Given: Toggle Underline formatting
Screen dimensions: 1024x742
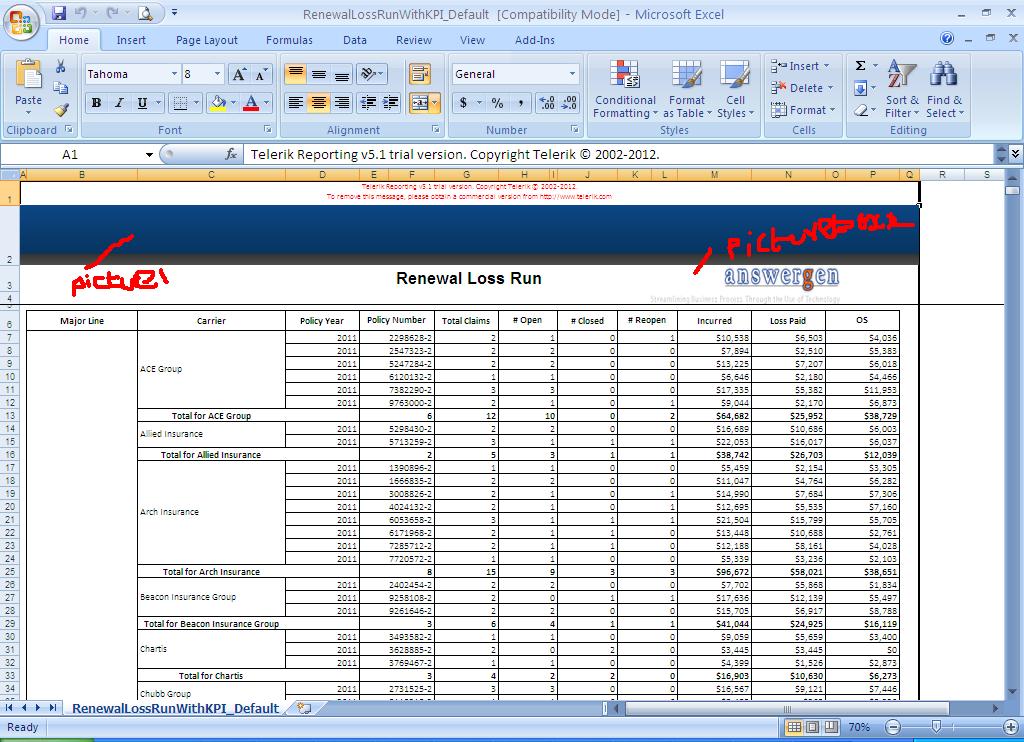Looking at the screenshot, I should pyautogui.click(x=142, y=103).
